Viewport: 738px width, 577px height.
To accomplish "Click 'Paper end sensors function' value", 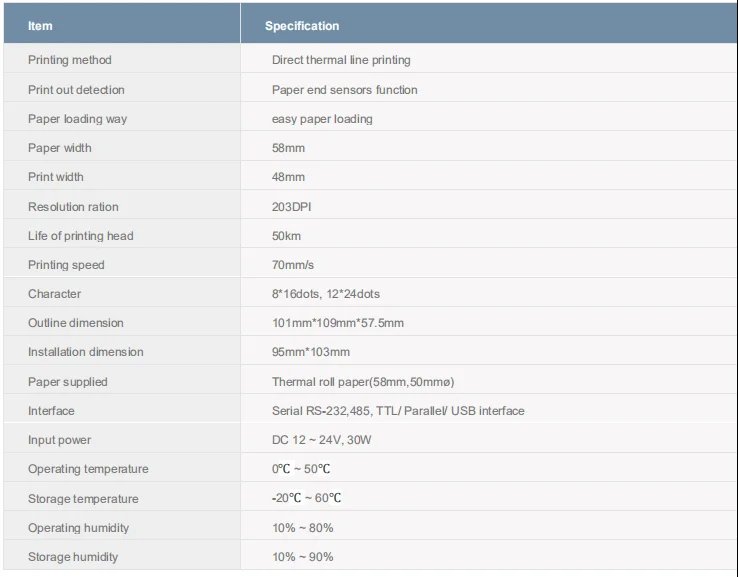I will click(x=344, y=90).
